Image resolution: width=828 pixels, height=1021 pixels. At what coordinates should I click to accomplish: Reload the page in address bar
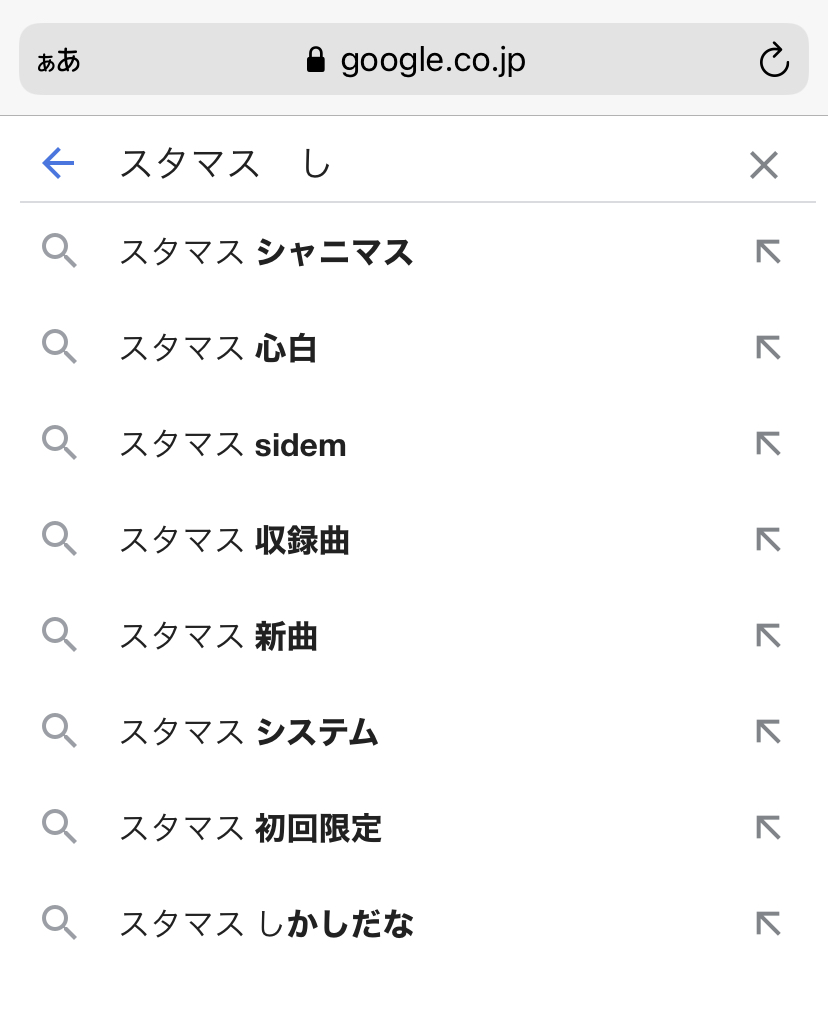(x=774, y=61)
